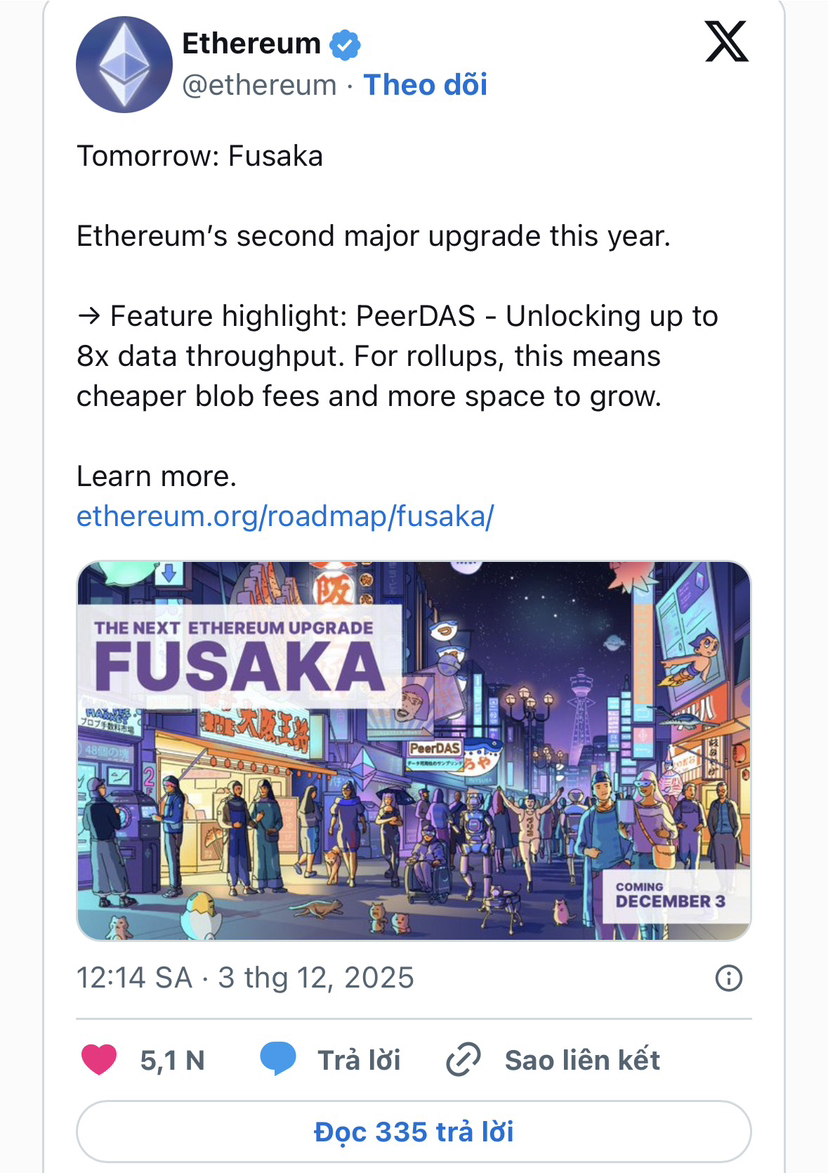Screen dimensions: 828x1173
Task: Click the 5,1 N like count
Action: click(x=172, y=1060)
